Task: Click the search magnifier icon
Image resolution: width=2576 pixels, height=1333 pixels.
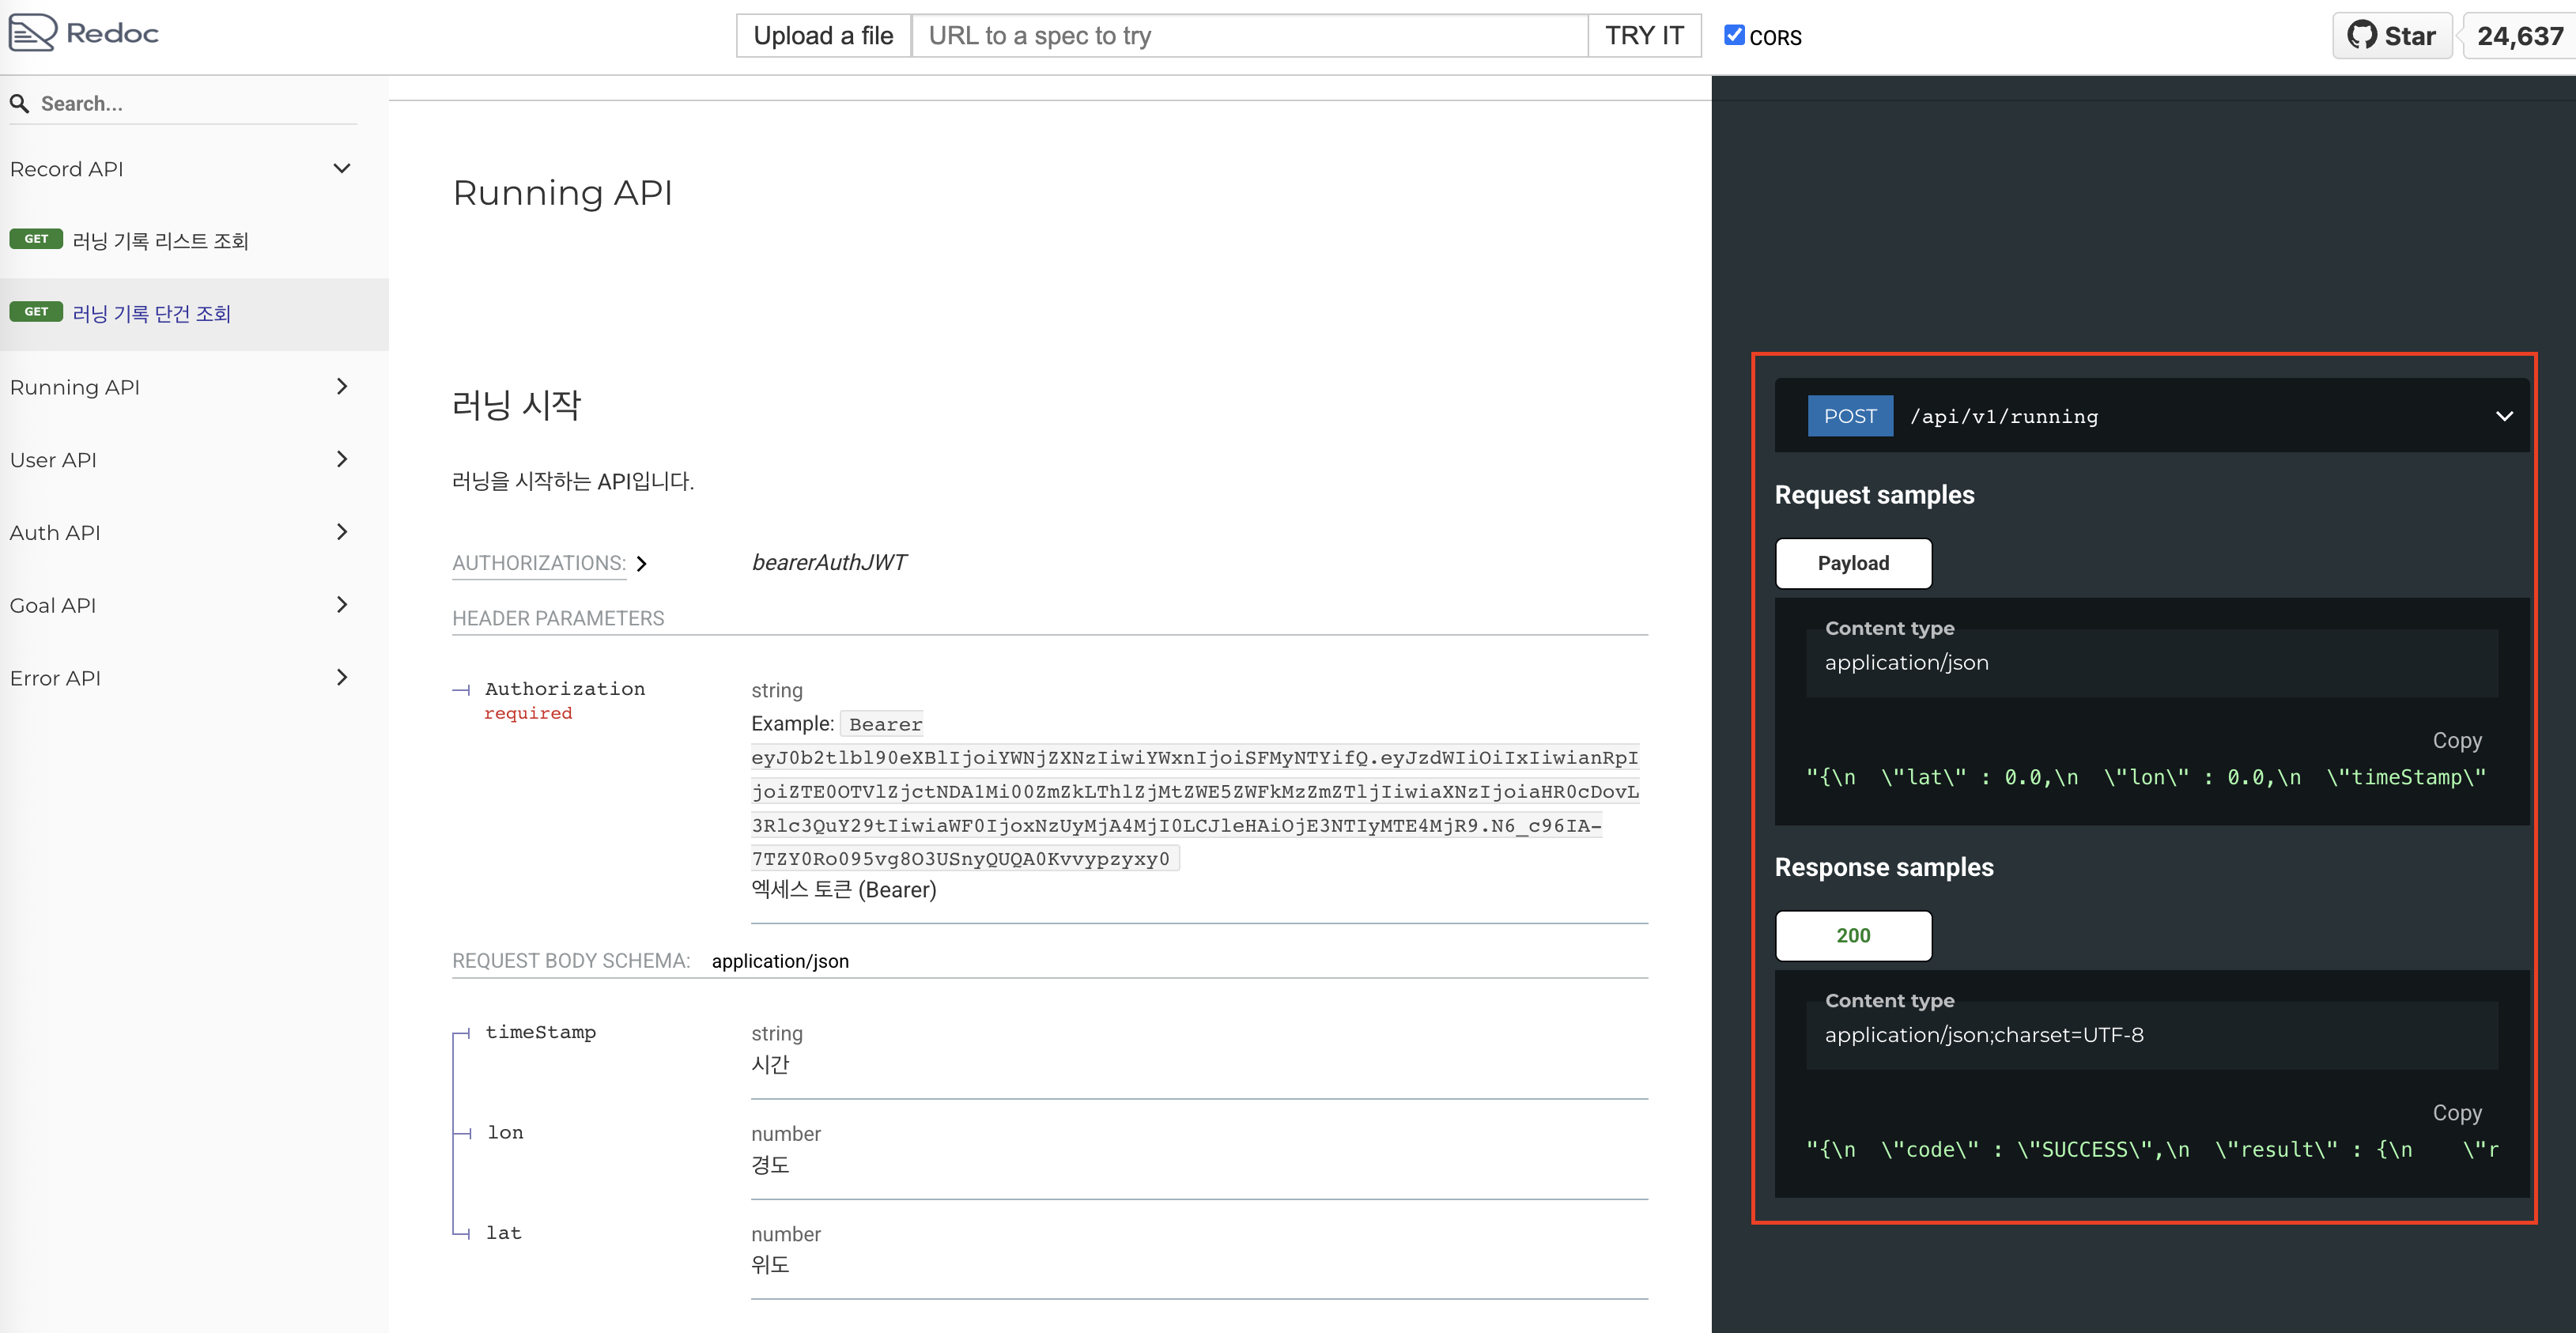Action: point(19,103)
